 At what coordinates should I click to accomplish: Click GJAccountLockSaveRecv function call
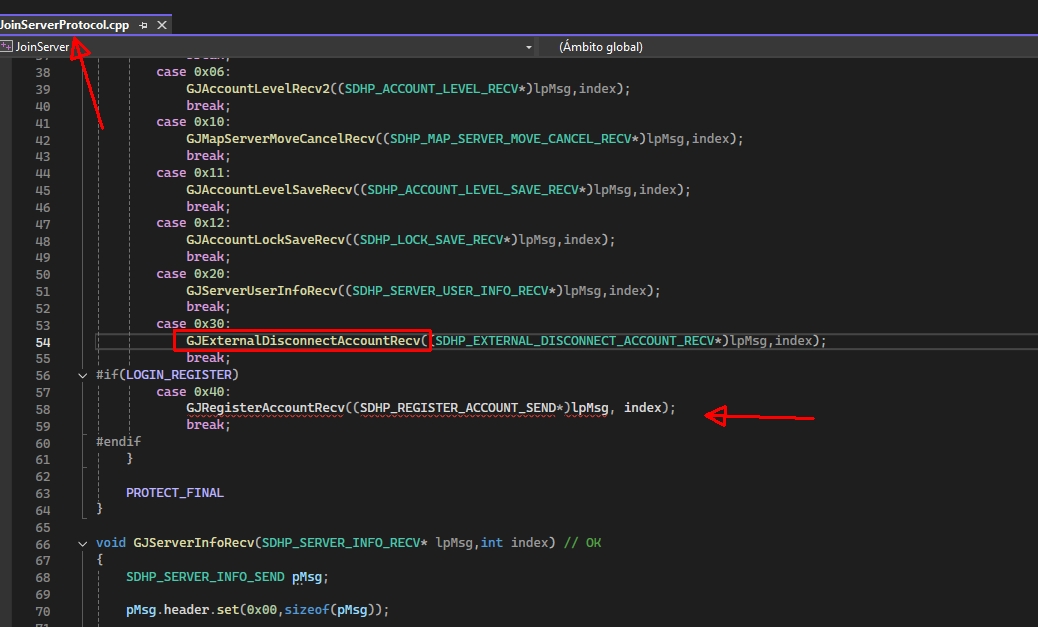pos(265,240)
